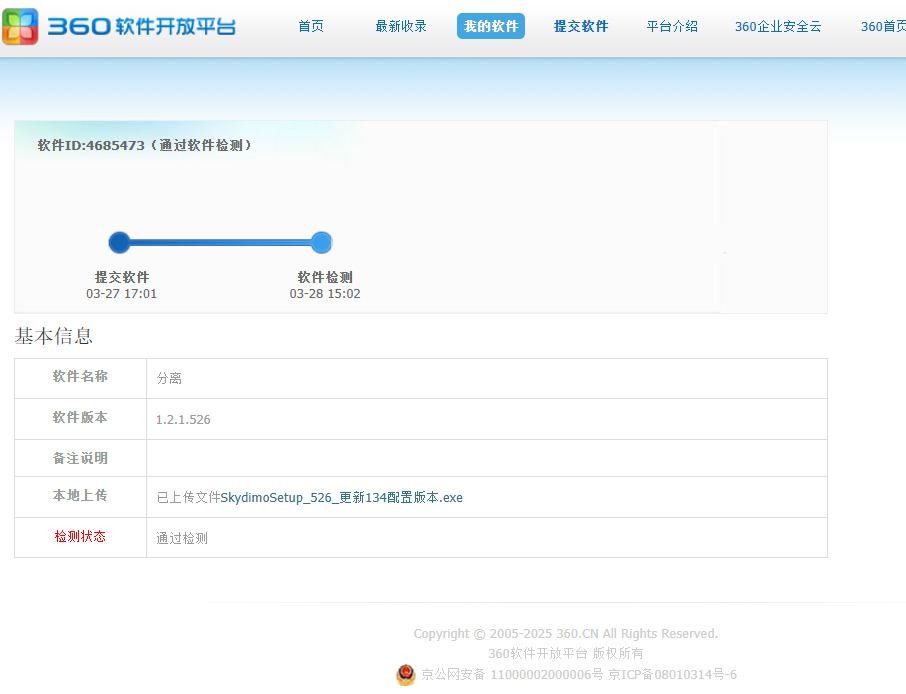Click the police badge icon in the footer

pyautogui.click(x=406, y=675)
